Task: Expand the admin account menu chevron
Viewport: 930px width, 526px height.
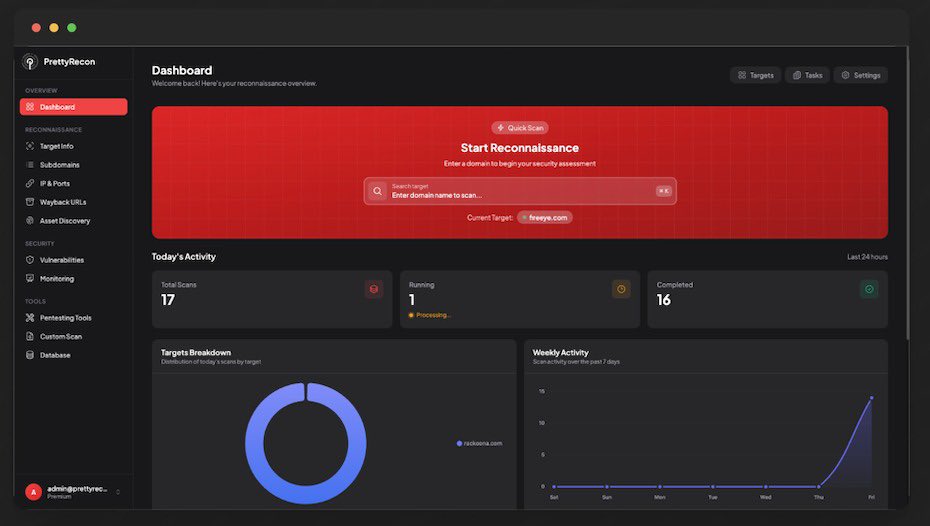Action: tap(118, 492)
